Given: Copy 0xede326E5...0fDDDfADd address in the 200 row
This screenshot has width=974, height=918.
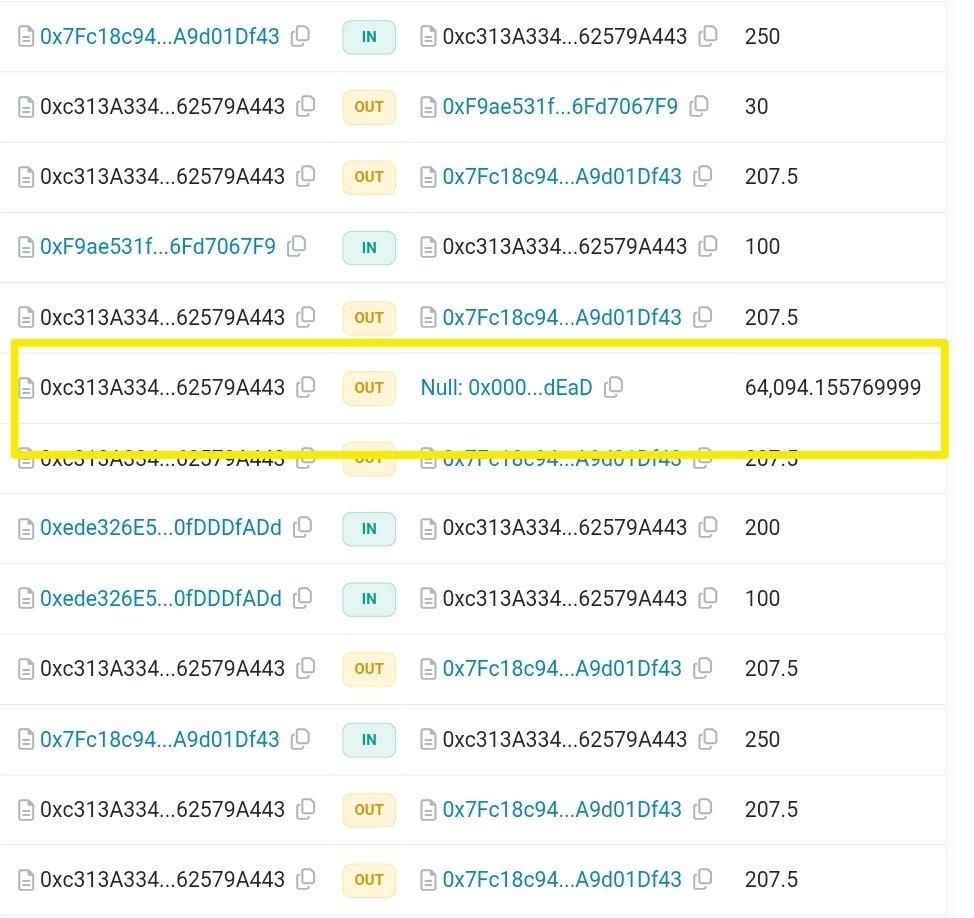Looking at the screenshot, I should click(x=303, y=527).
